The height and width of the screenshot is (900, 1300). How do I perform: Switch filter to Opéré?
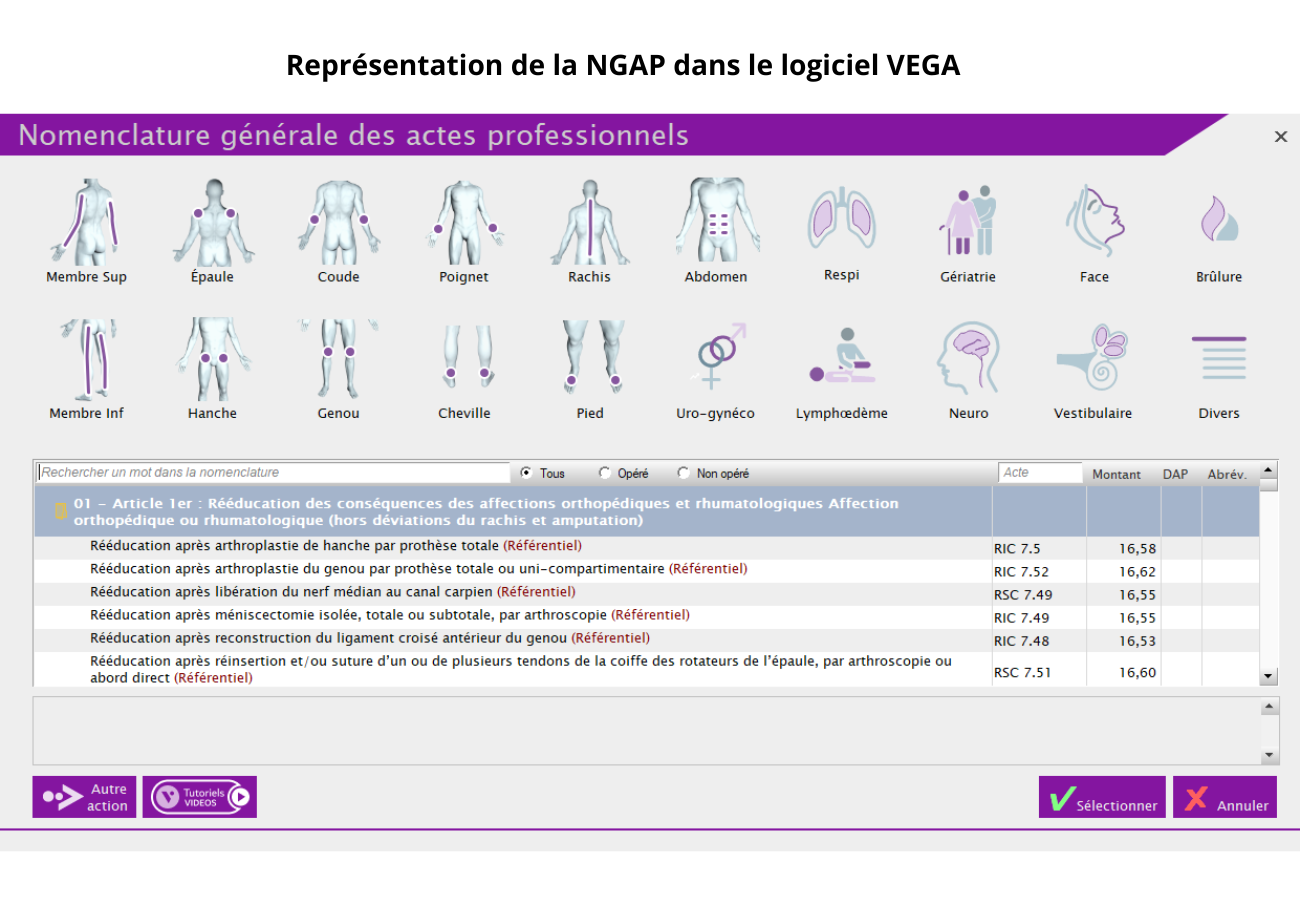(x=603, y=472)
